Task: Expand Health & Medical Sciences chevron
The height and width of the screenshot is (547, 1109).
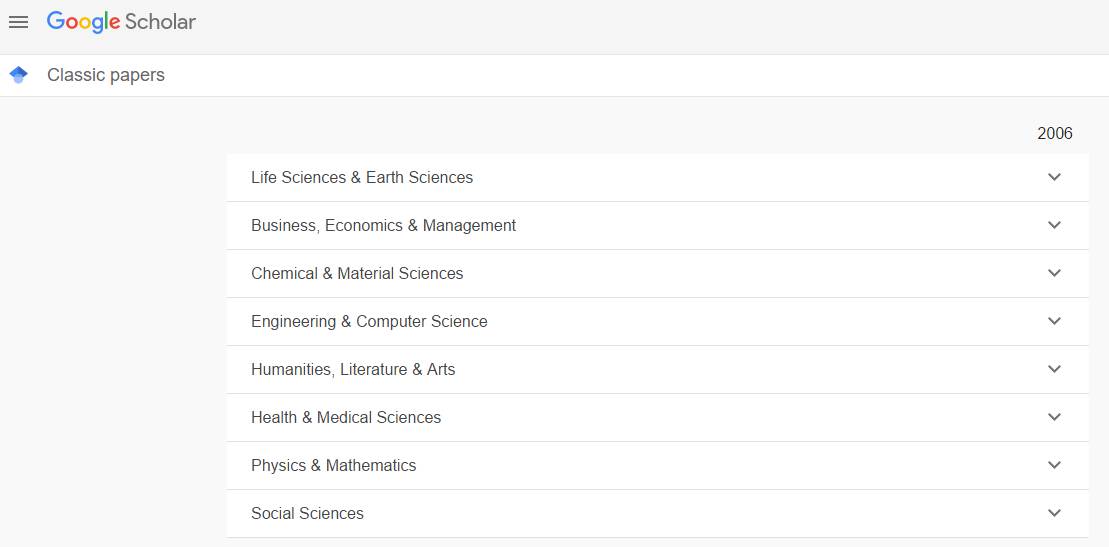Action: (1054, 417)
